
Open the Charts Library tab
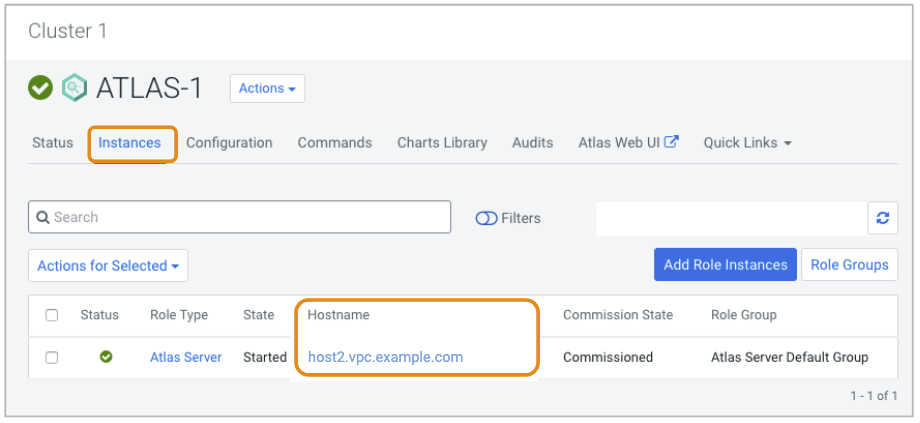(442, 143)
